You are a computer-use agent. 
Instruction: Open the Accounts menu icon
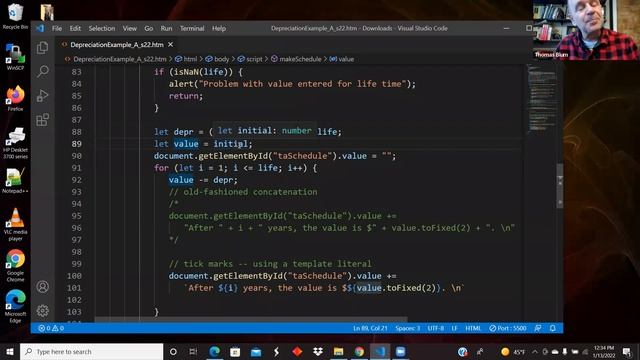pos(42,287)
